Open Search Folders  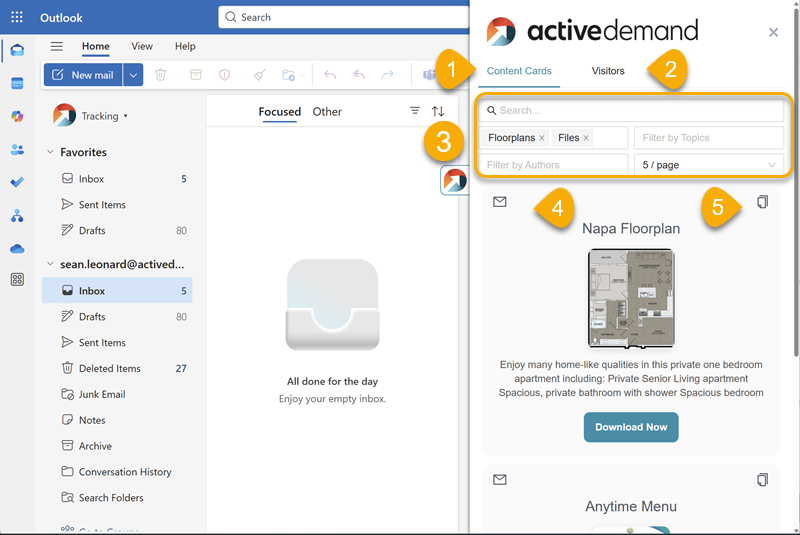point(117,498)
